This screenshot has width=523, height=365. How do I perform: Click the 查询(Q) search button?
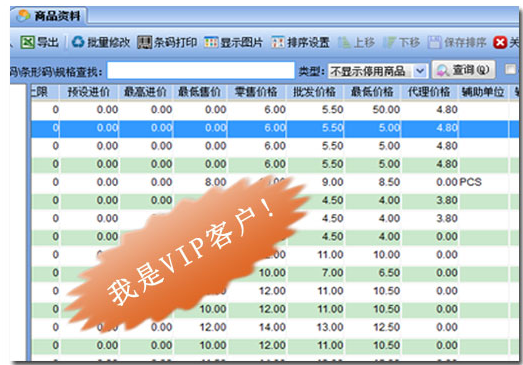(464, 70)
